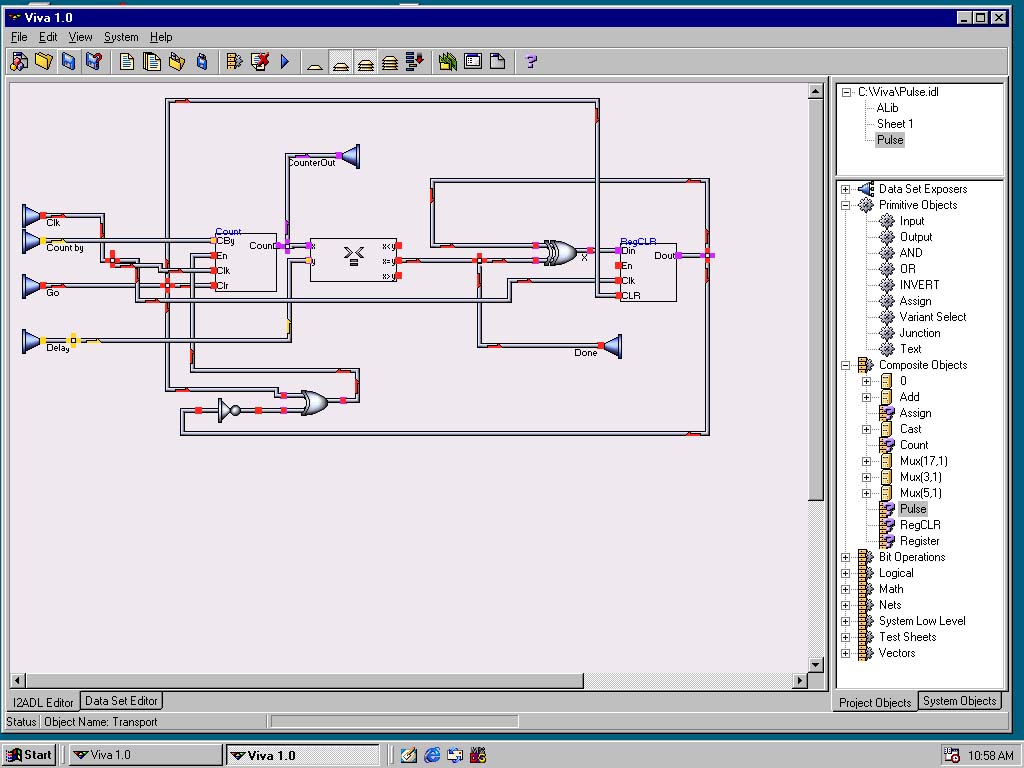Click the Windows Start button
The image size is (1024, 768).
[x=29, y=755]
